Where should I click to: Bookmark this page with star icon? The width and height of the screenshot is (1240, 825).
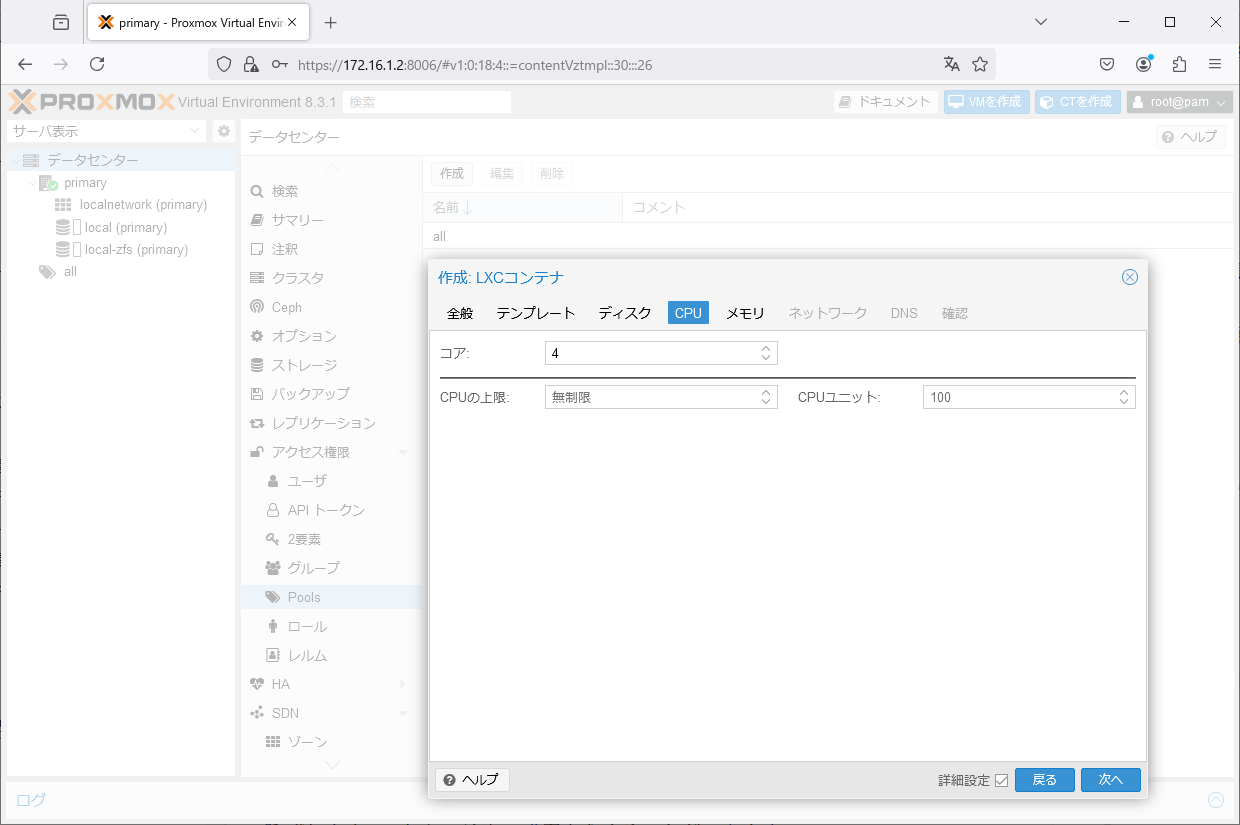[980, 64]
